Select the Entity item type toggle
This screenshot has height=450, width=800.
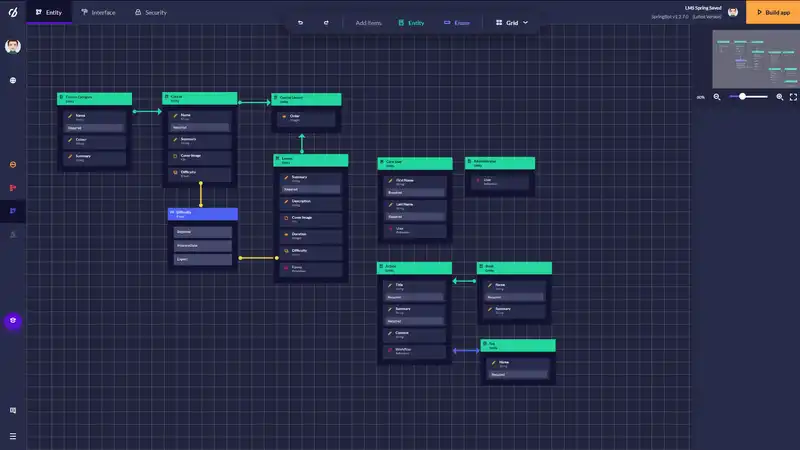tap(410, 22)
